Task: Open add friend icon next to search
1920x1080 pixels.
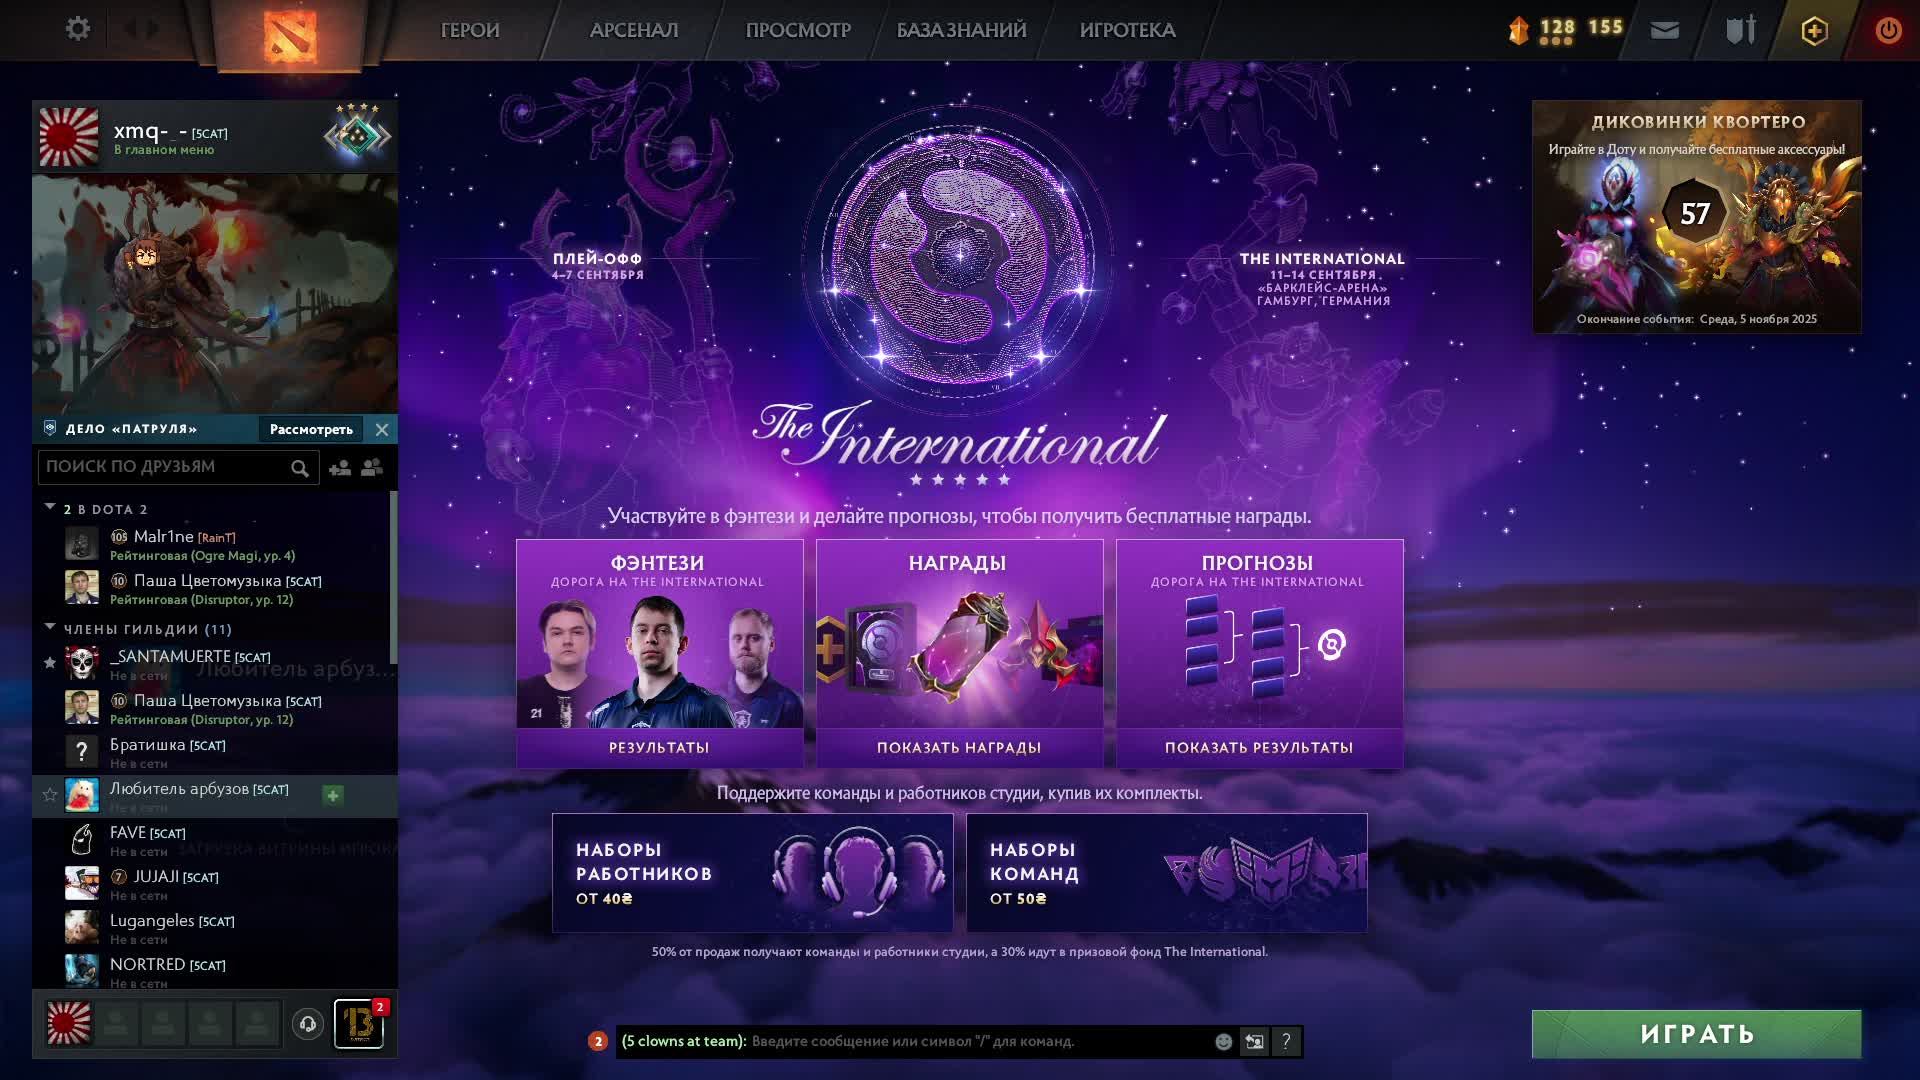Action: (340, 467)
